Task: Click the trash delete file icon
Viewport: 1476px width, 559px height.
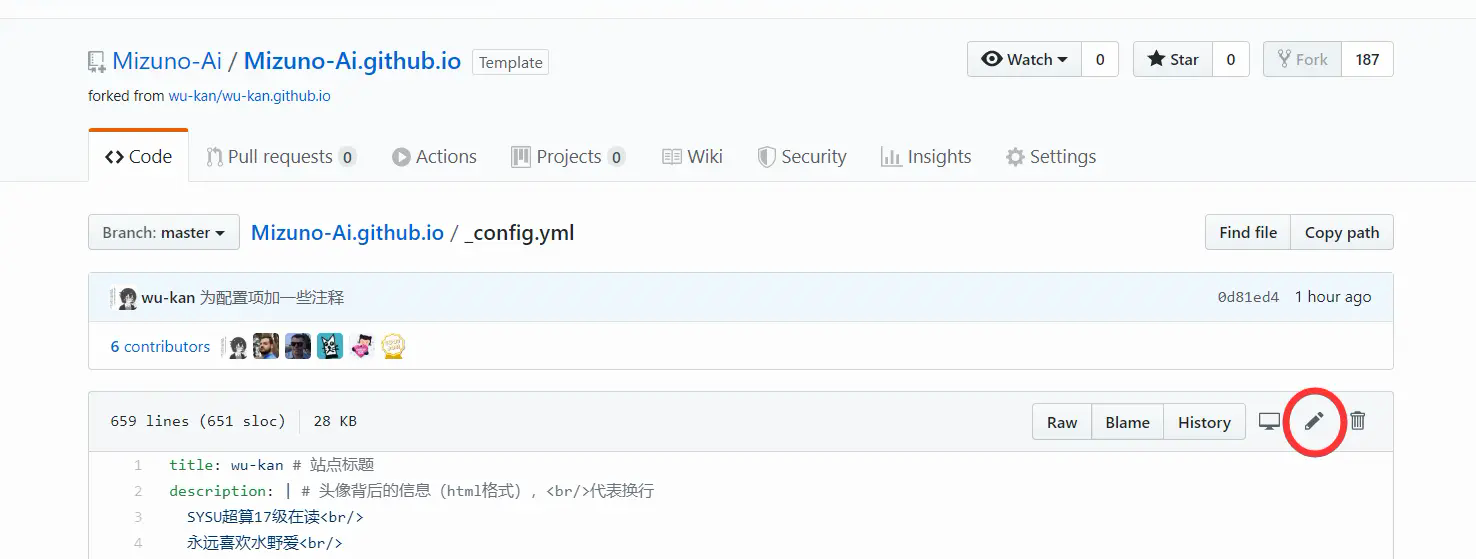Action: (x=1357, y=421)
